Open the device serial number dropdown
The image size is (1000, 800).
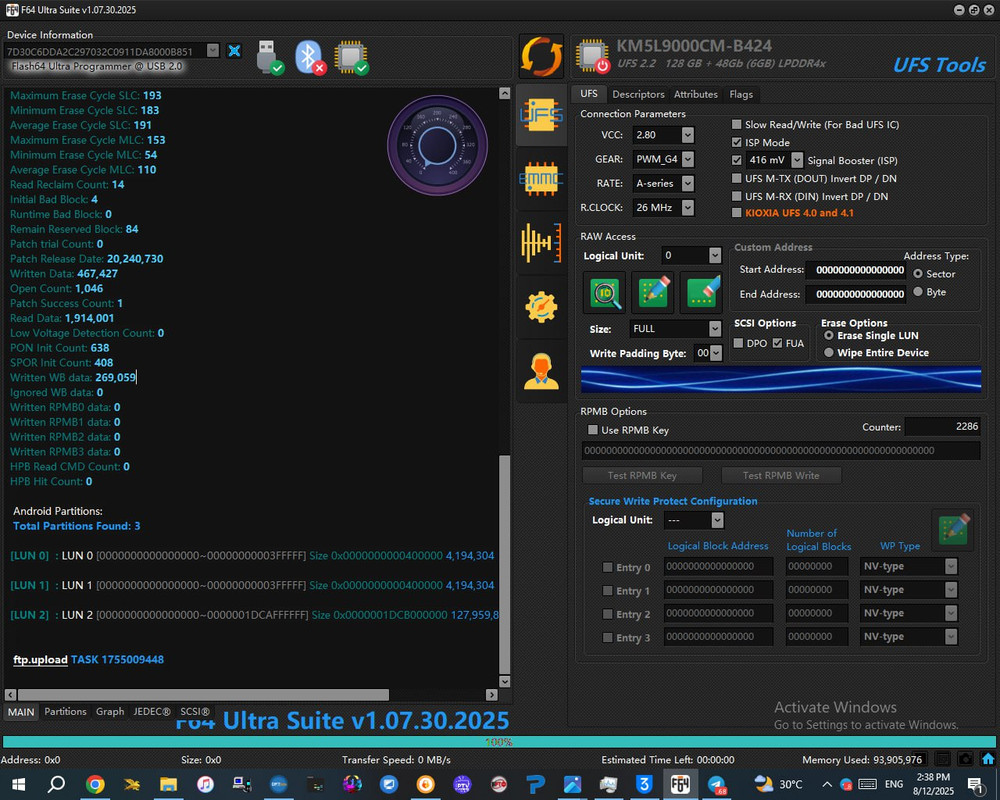[213, 51]
